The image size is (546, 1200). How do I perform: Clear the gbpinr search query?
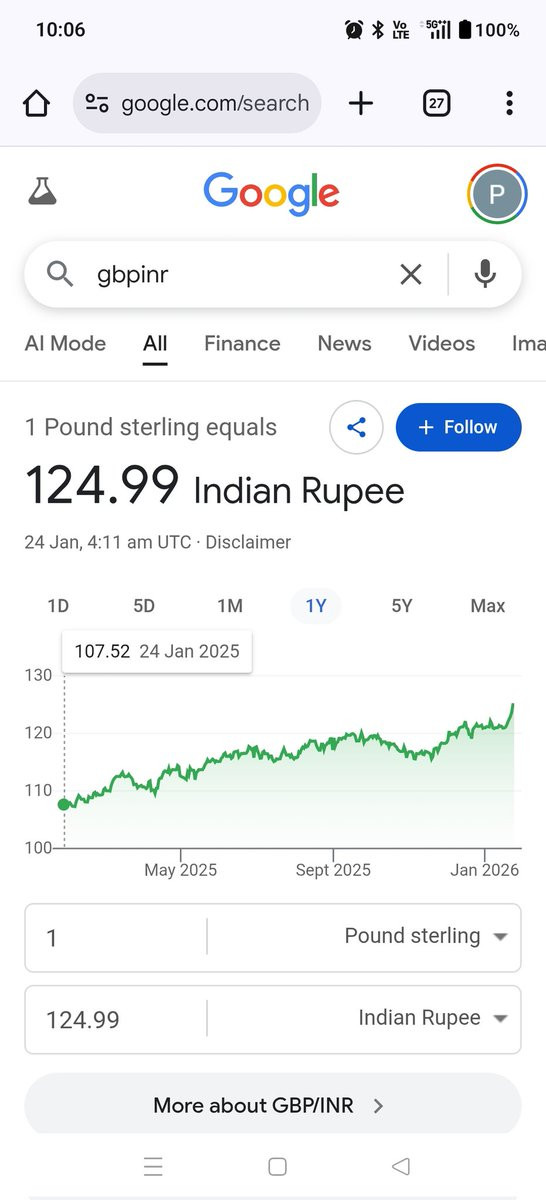[411, 274]
